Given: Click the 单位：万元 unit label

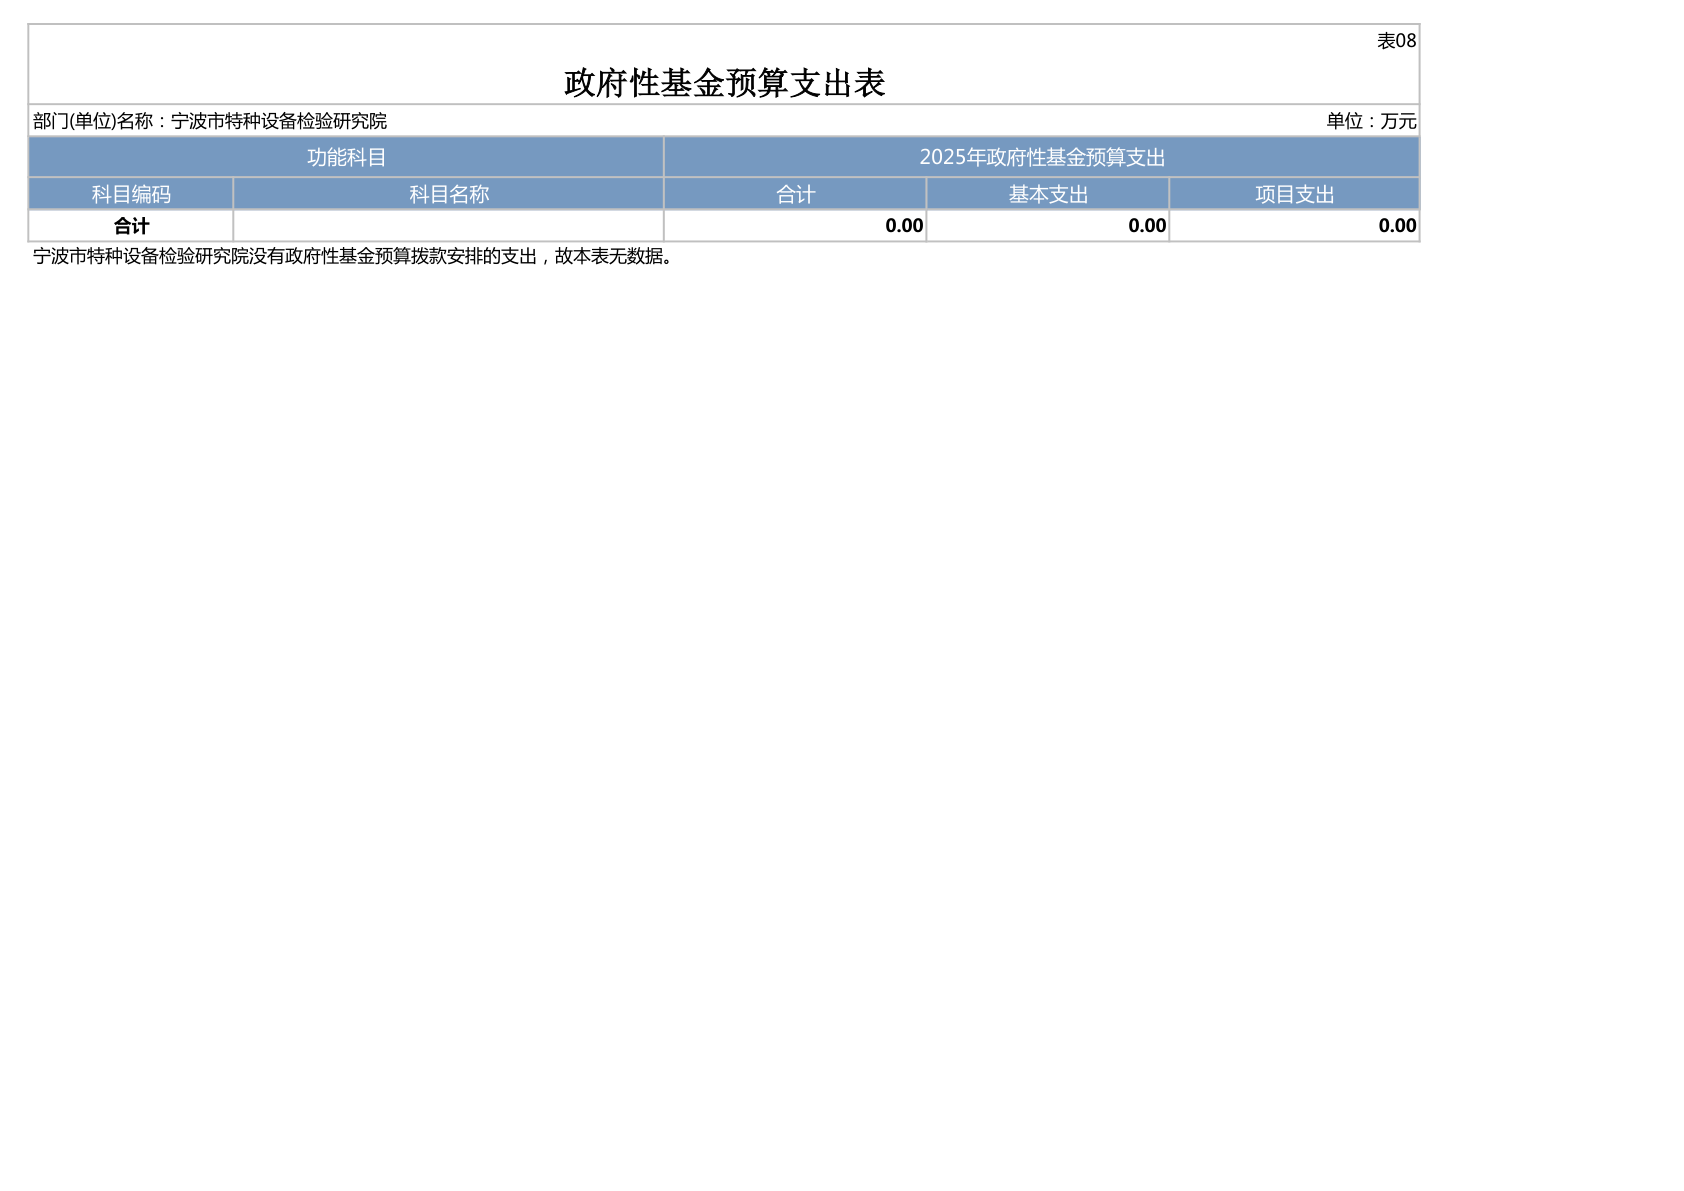Looking at the screenshot, I should point(1371,121).
